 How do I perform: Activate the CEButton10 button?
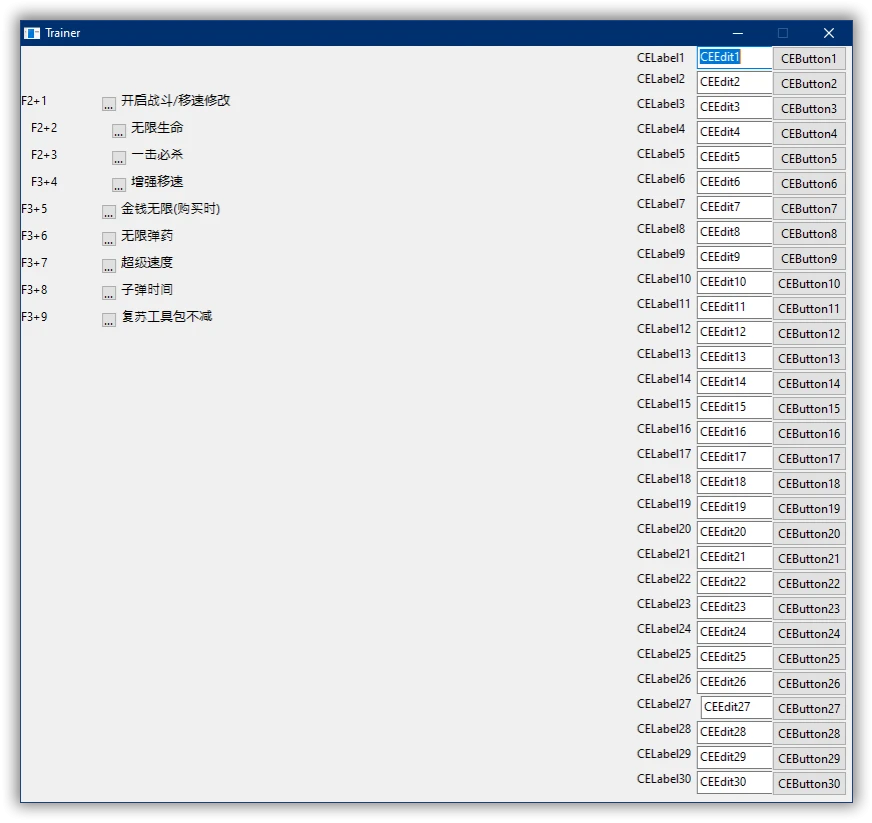tap(809, 284)
